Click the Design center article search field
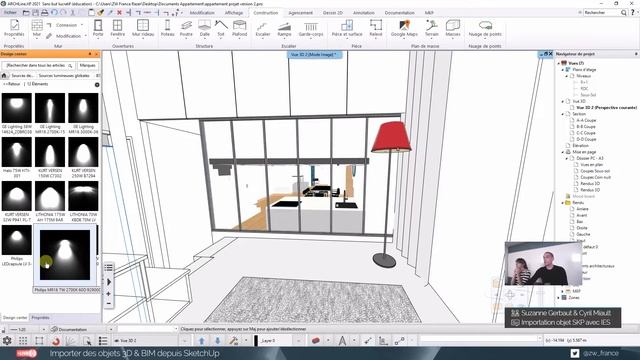This screenshot has width=640, height=360. [38, 65]
